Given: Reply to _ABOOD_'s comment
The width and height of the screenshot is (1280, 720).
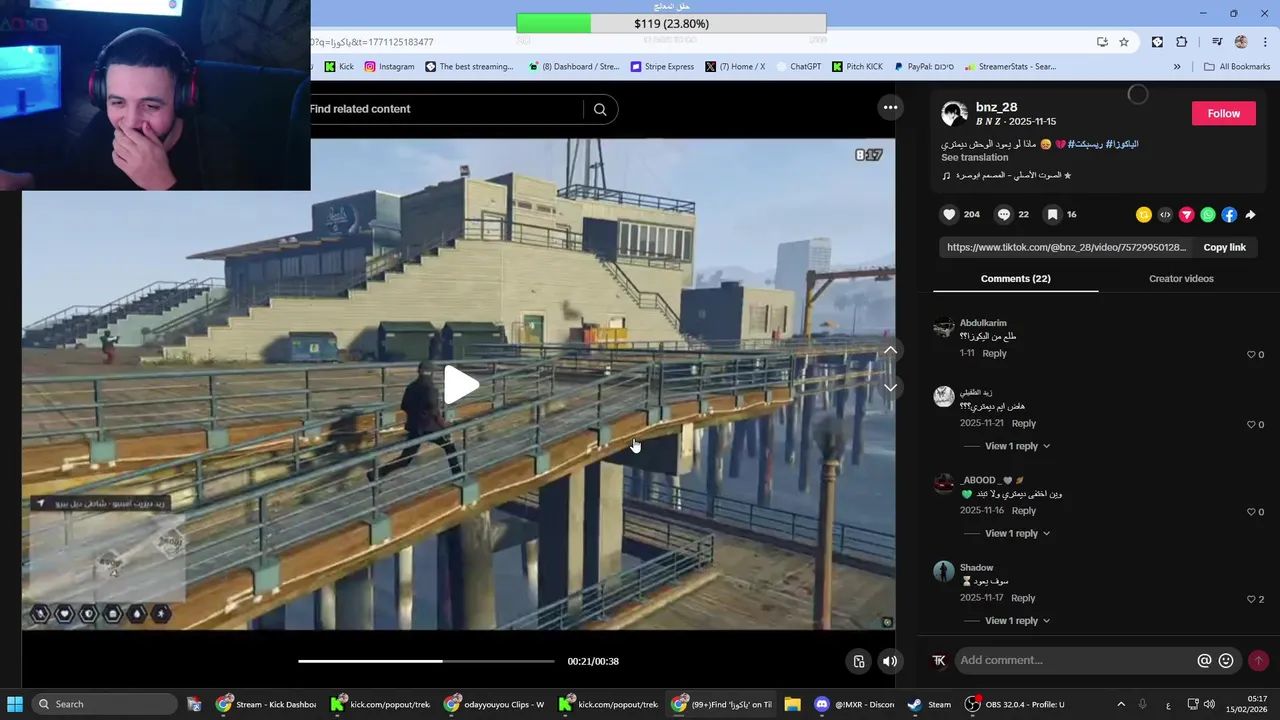Looking at the screenshot, I should click(1023, 510).
